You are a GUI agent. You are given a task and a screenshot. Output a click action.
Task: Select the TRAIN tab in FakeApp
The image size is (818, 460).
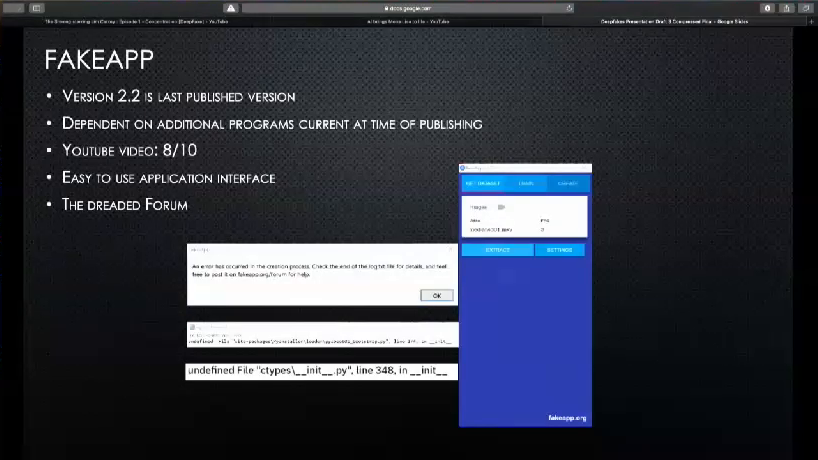(x=526, y=184)
